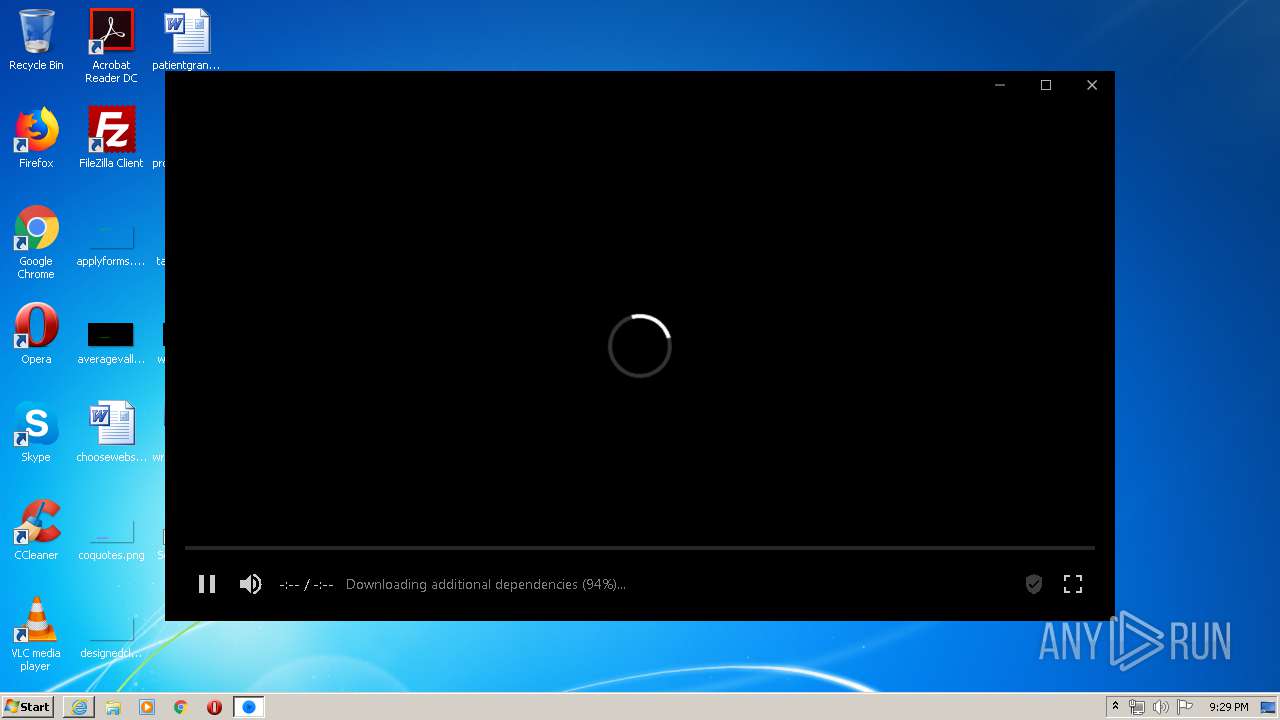Select the active player taskbar button
The height and width of the screenshot is (720, 1280).
pyautogui.click(x=249, y=707)
